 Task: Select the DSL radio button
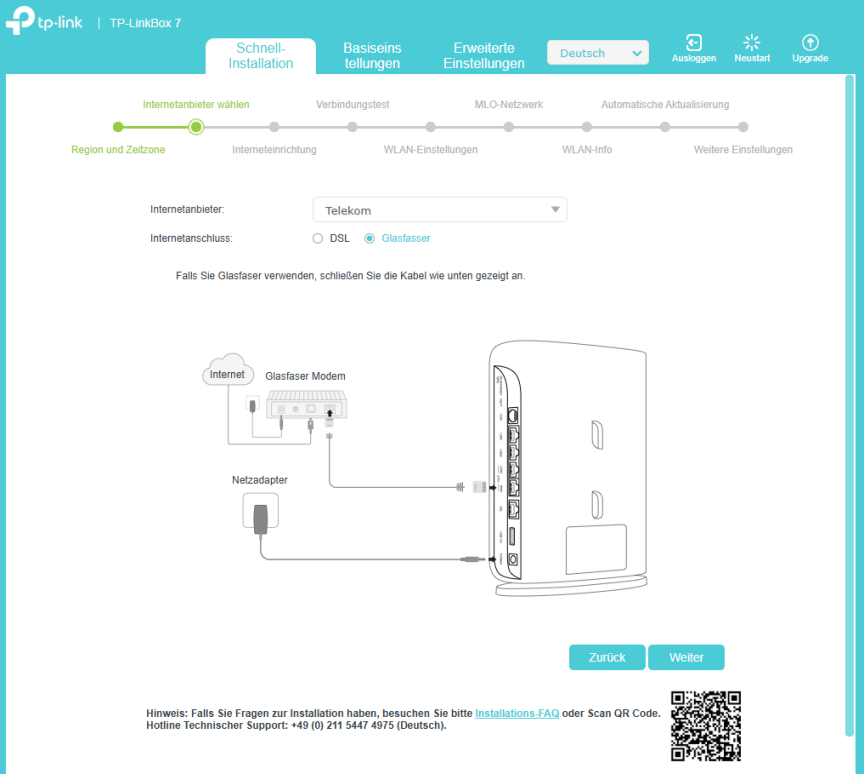point(317,239)
